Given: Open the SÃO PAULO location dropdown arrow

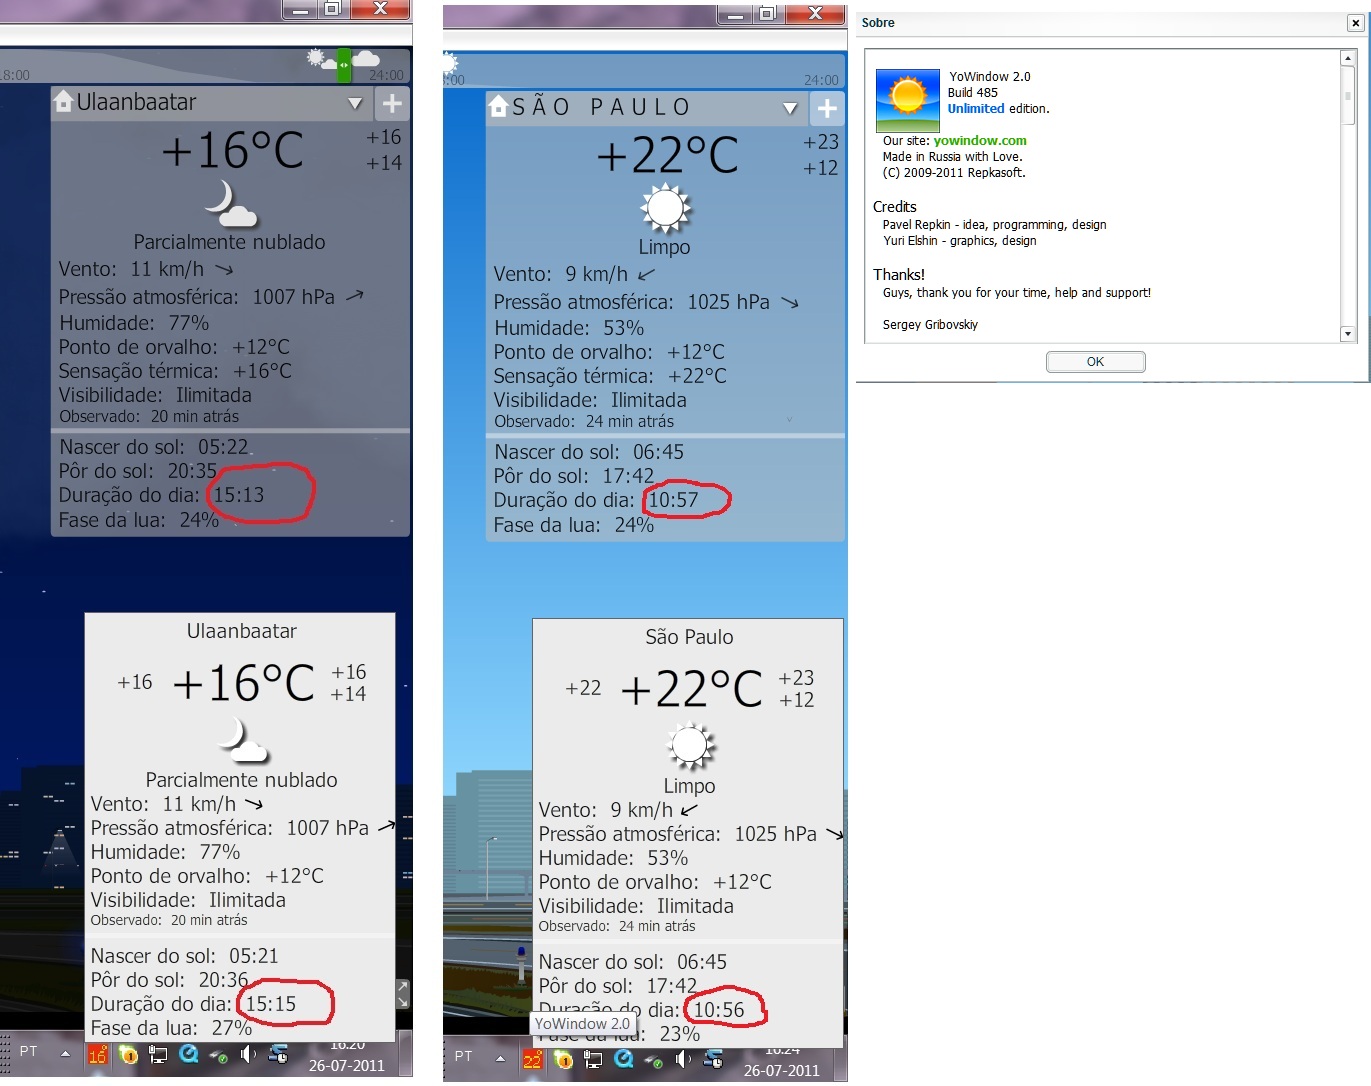Looking at the screenshot, I should click(x=790, y=108).
